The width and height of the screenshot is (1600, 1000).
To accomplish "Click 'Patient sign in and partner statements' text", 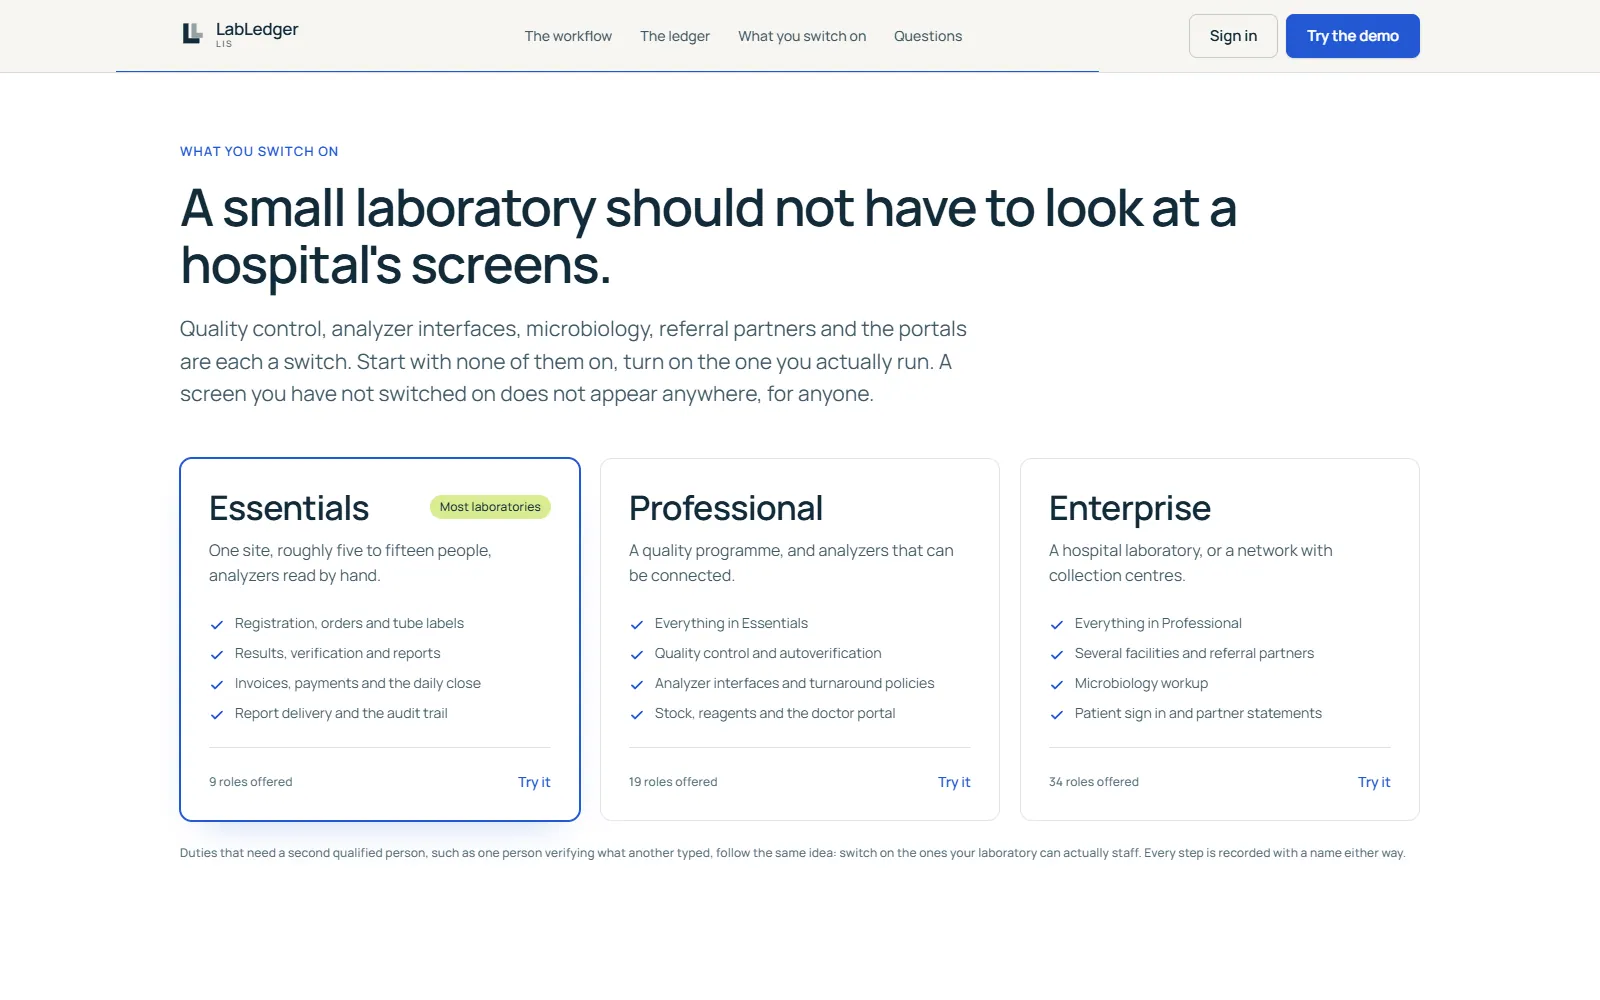I will click(x=1198, y=713).
